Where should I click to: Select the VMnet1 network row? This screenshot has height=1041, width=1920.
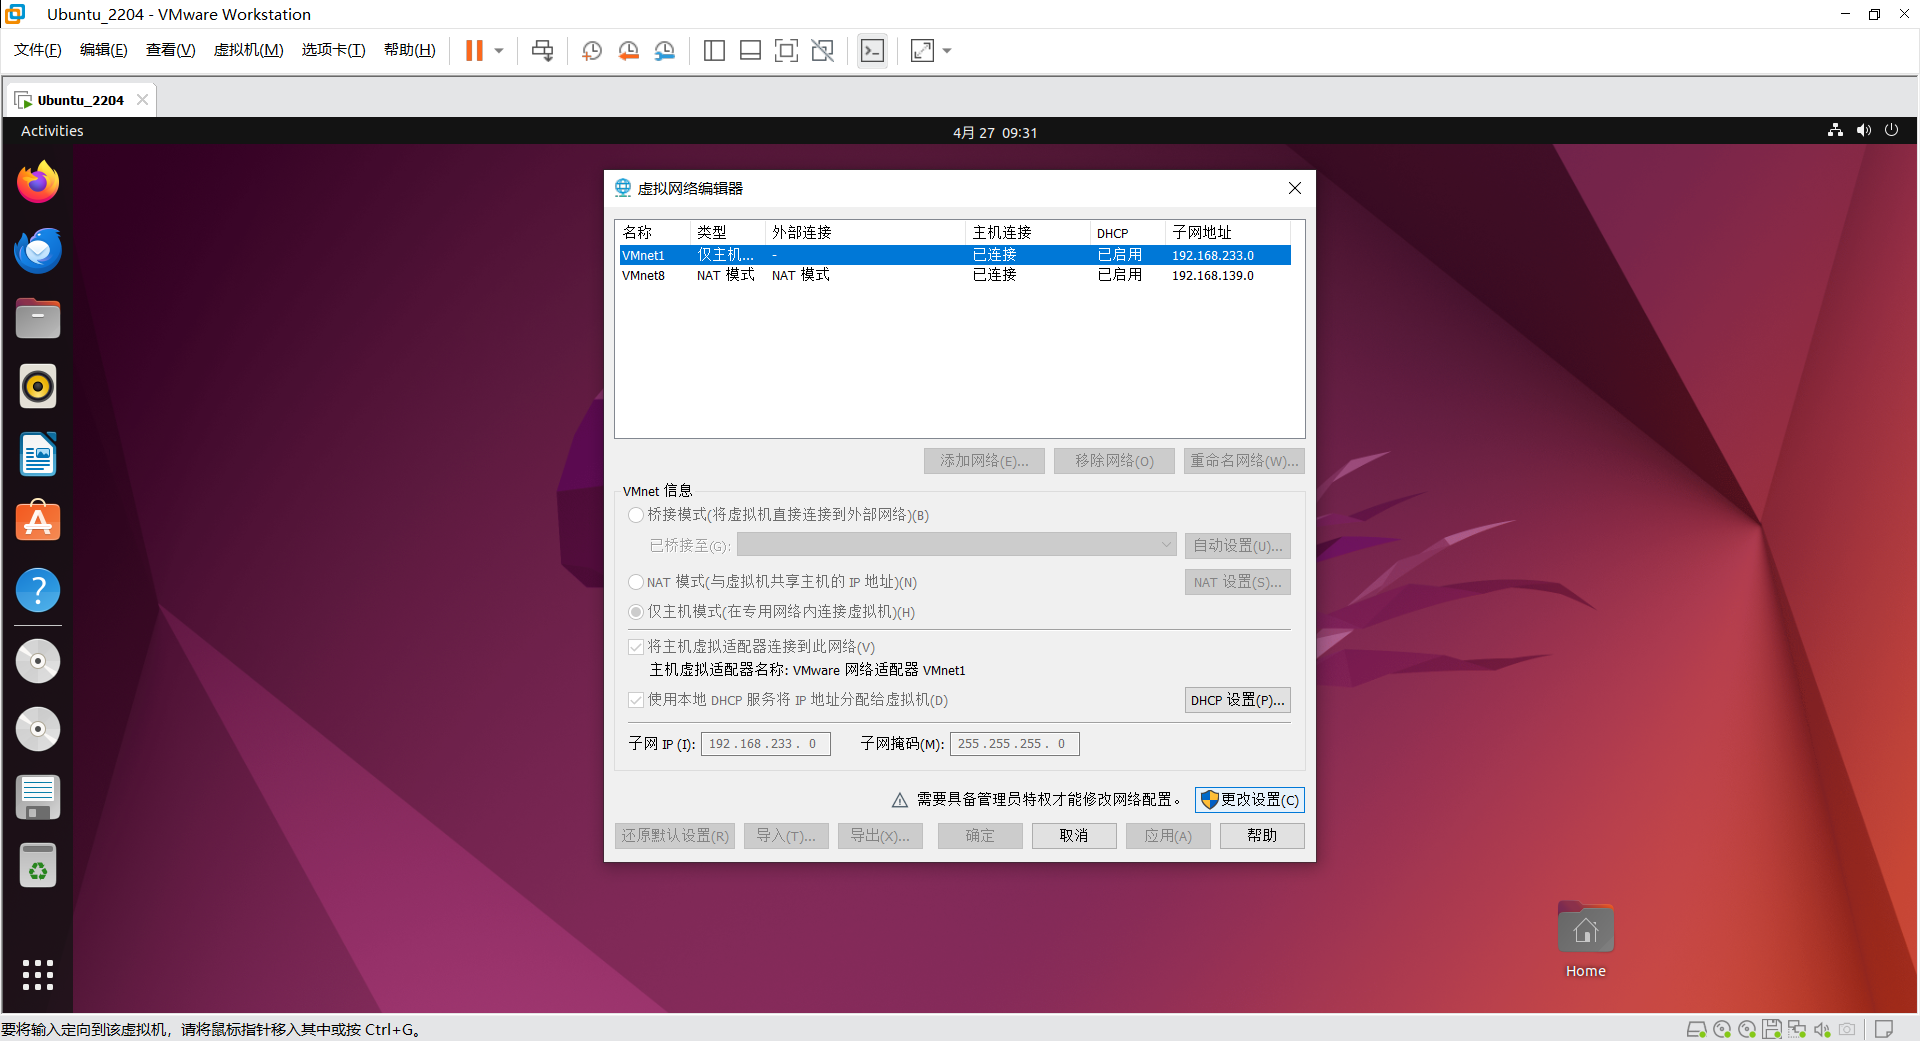click(x=955, y=255)
